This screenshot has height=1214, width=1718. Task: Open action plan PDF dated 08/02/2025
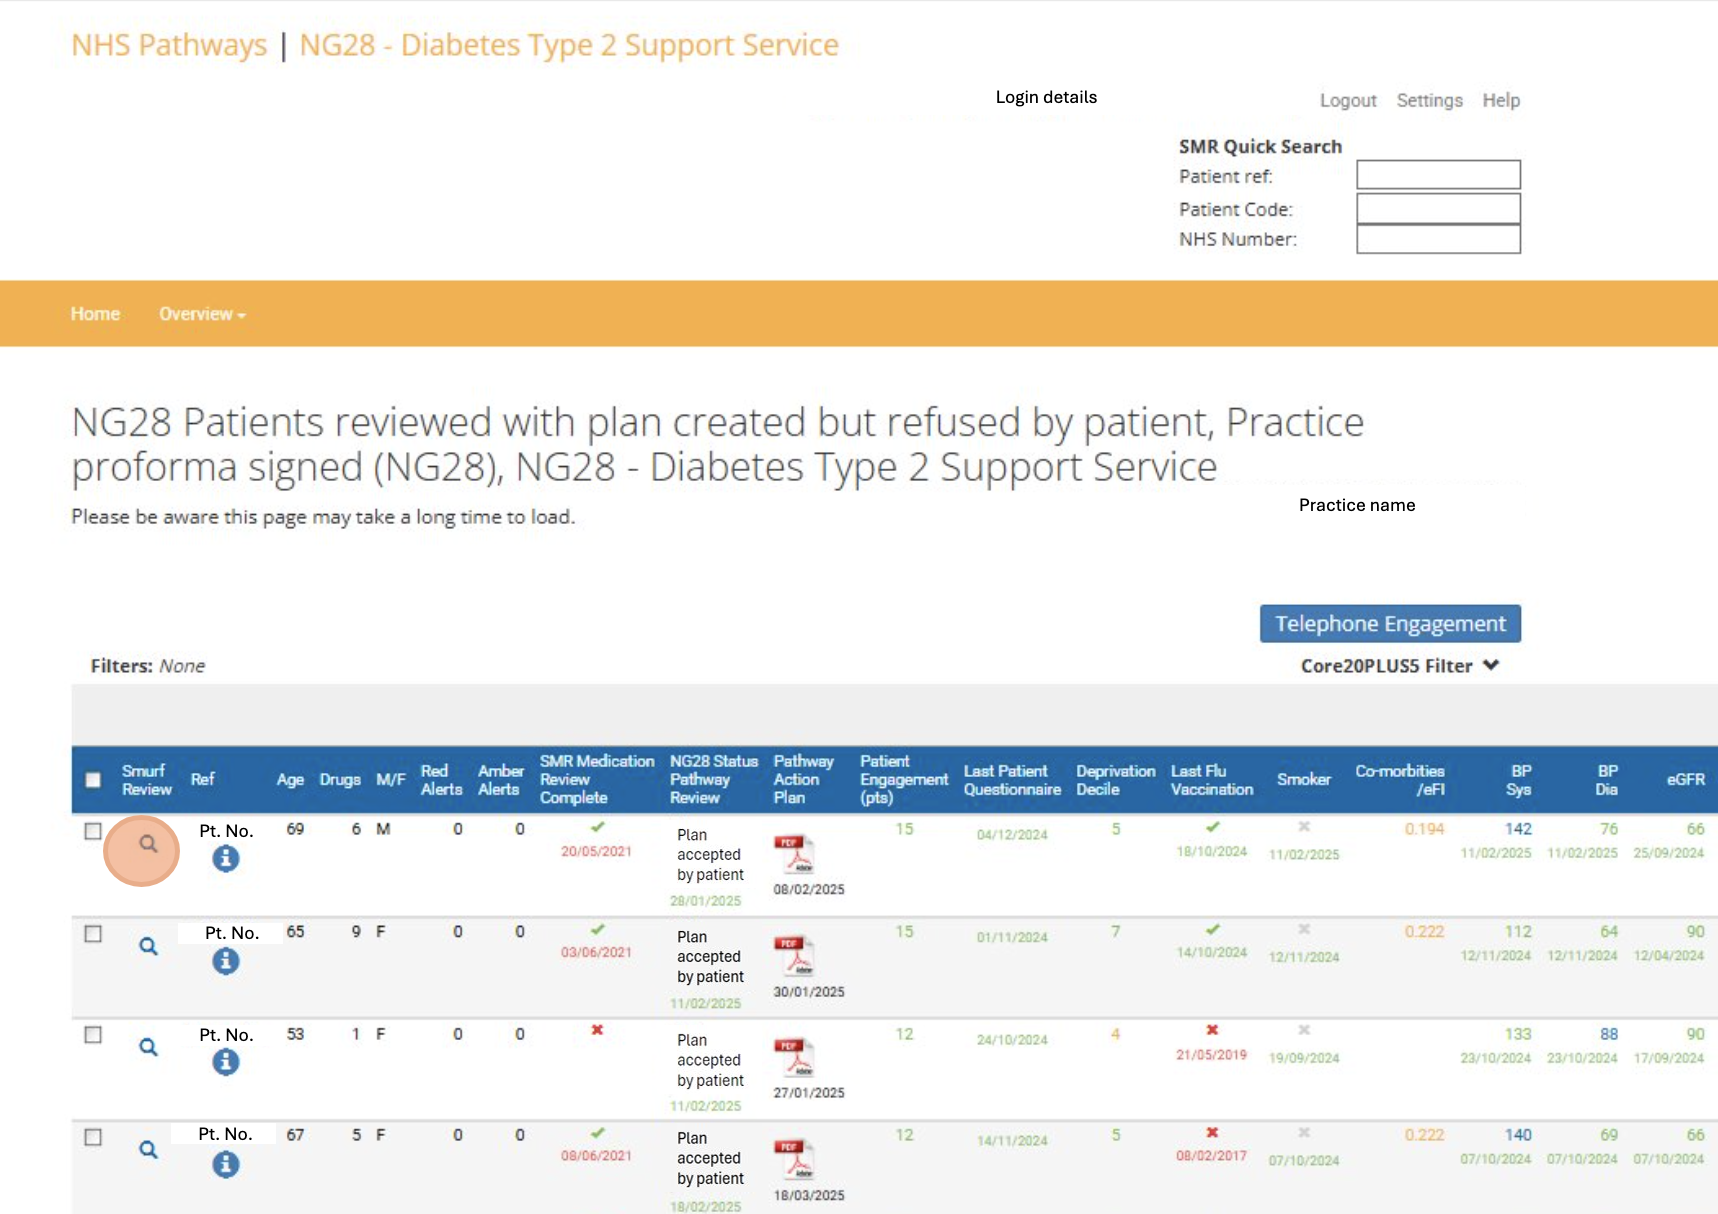point(795,855)
